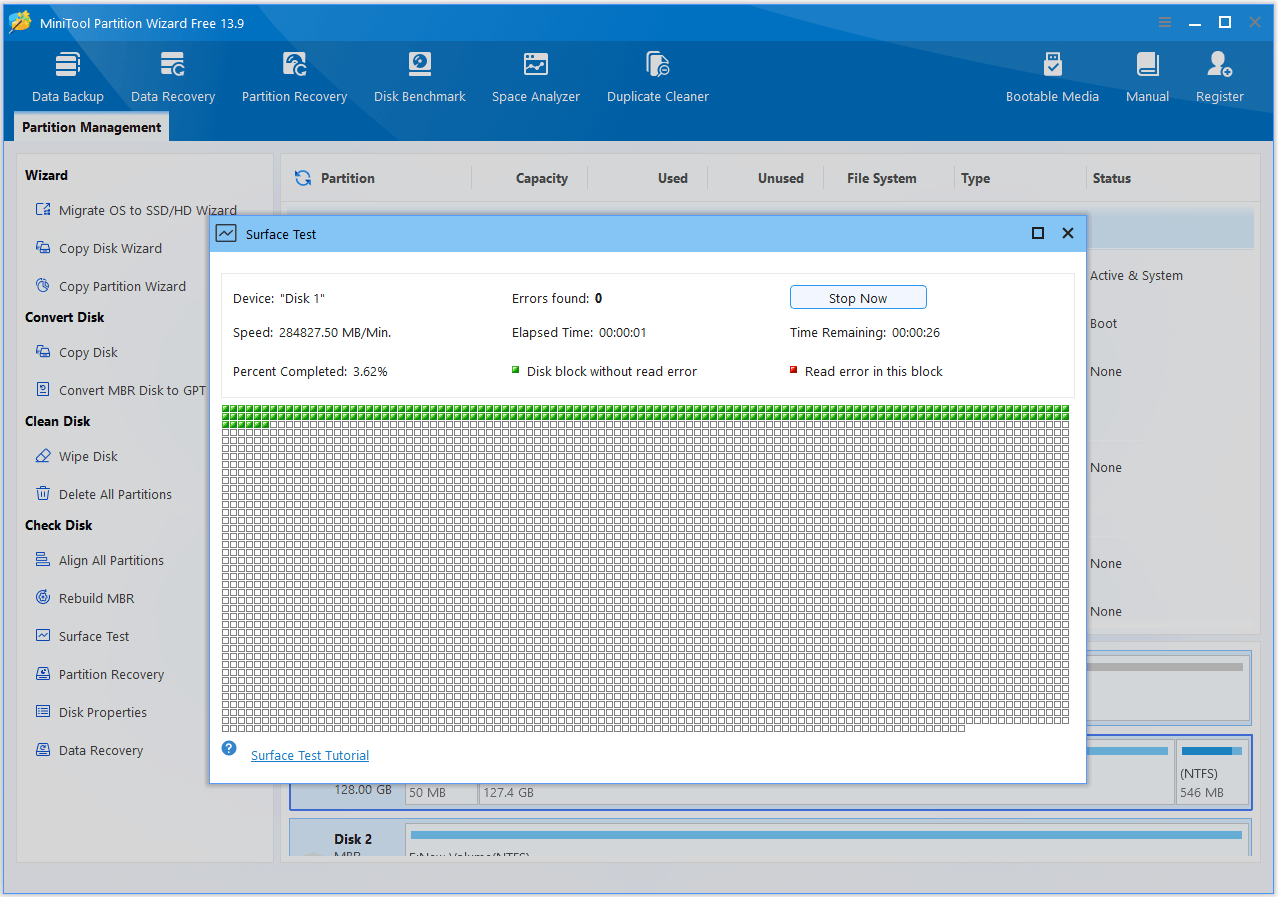
Task: Click the Wipe Disk label
Action: pyautogui.click(x=88, y=456)
